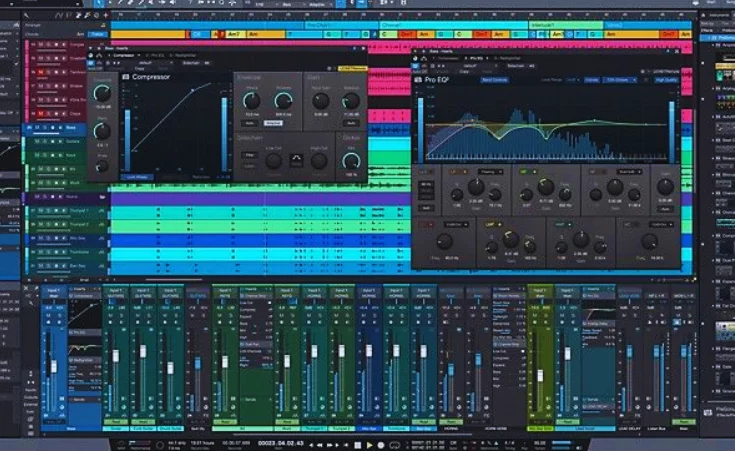Click the Horns folder track icon
735x451 pixels.
[102, 197]
